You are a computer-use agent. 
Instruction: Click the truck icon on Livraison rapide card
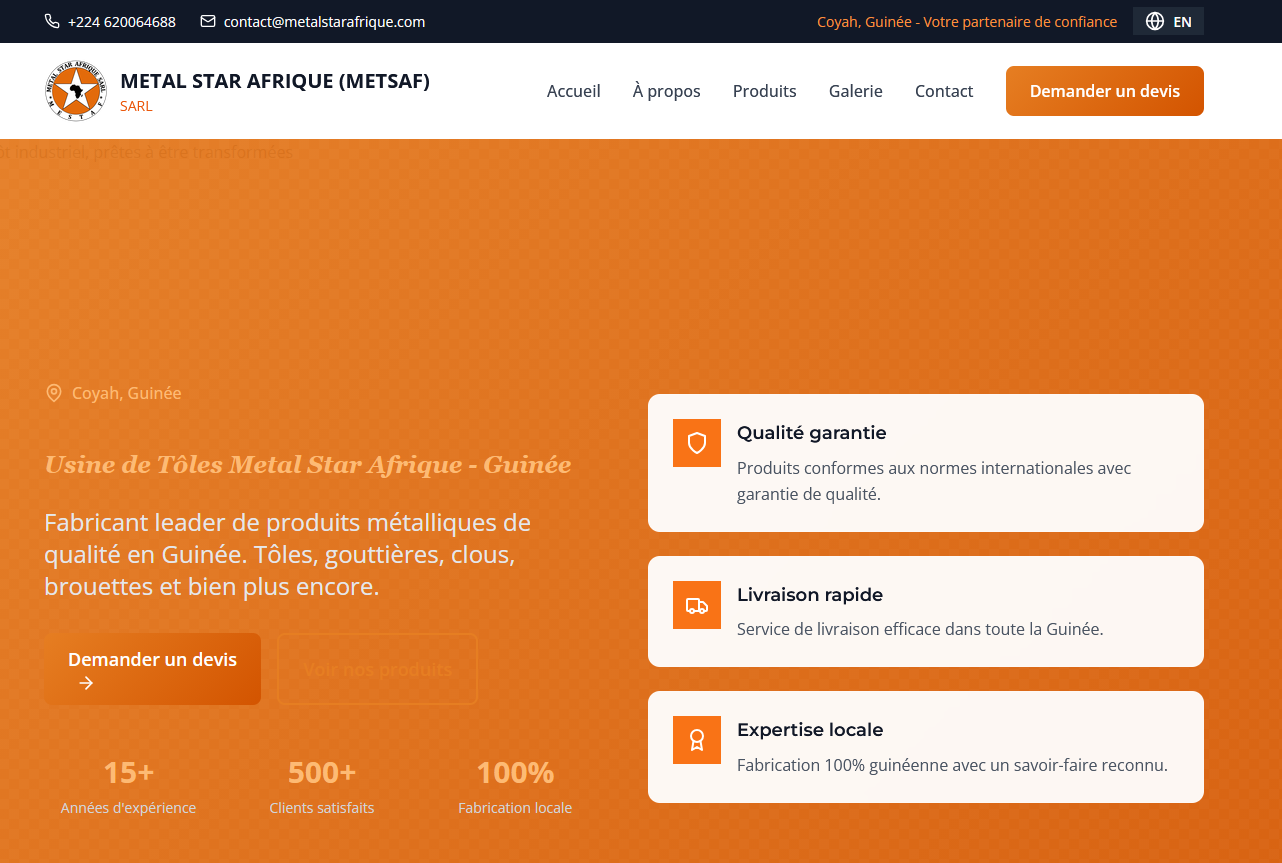[697, 605]
